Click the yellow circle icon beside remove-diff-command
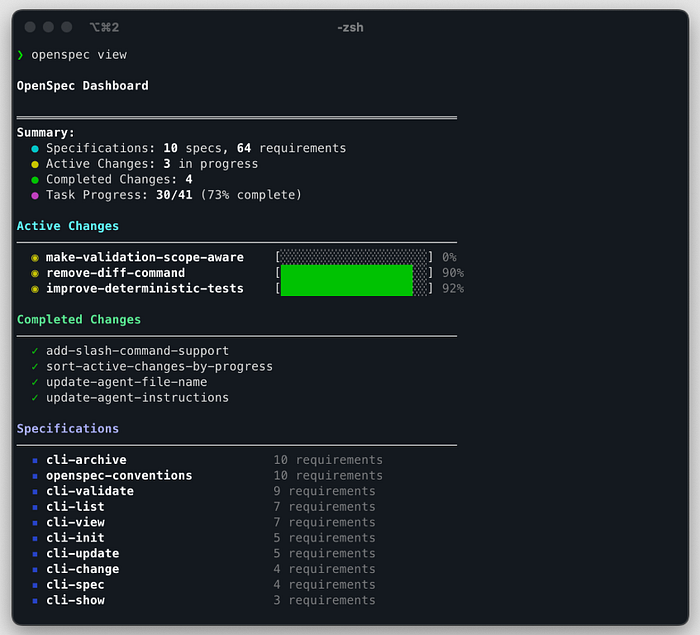Screen dimensions: 700x635 pyautogui.click(x=35, y=273)
